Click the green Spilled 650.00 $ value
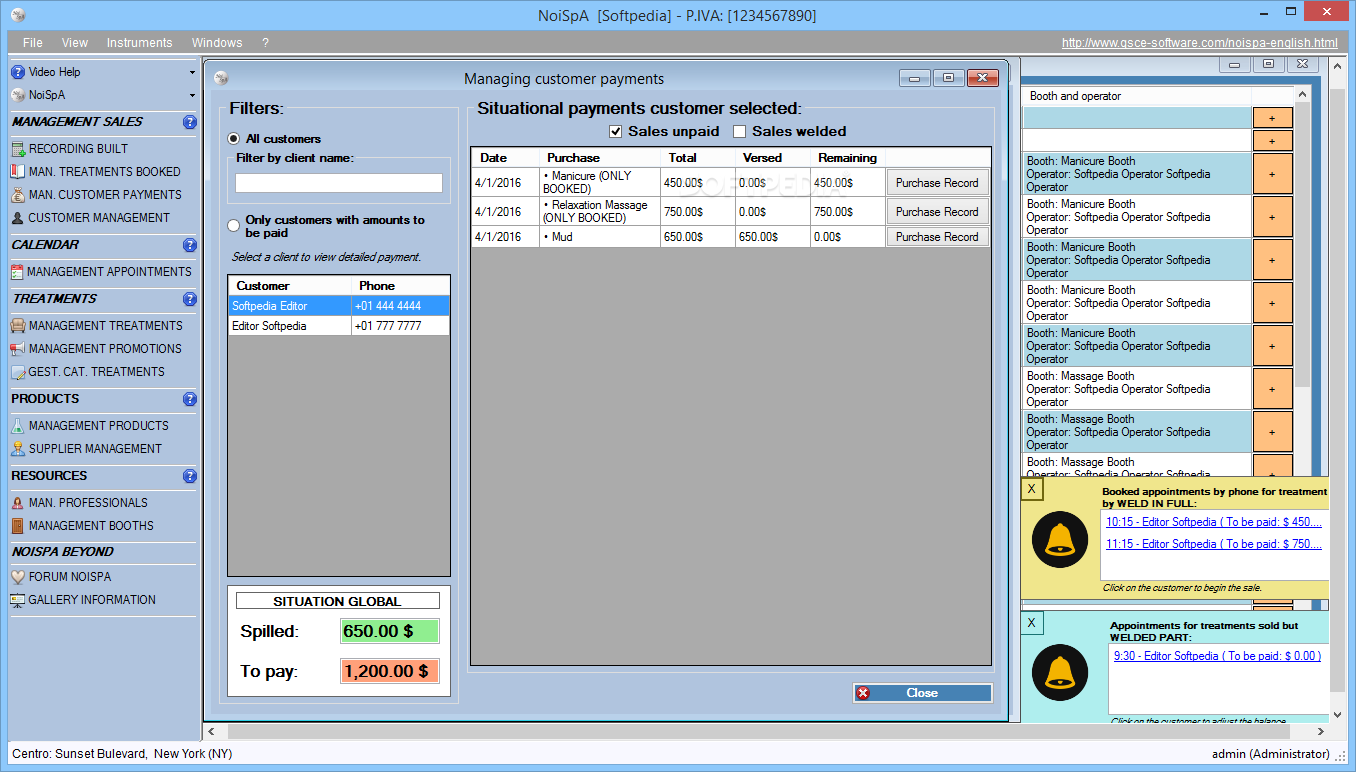Image resolution: width=1356 pixels, height=772 pixels. (x=389, y=632)
